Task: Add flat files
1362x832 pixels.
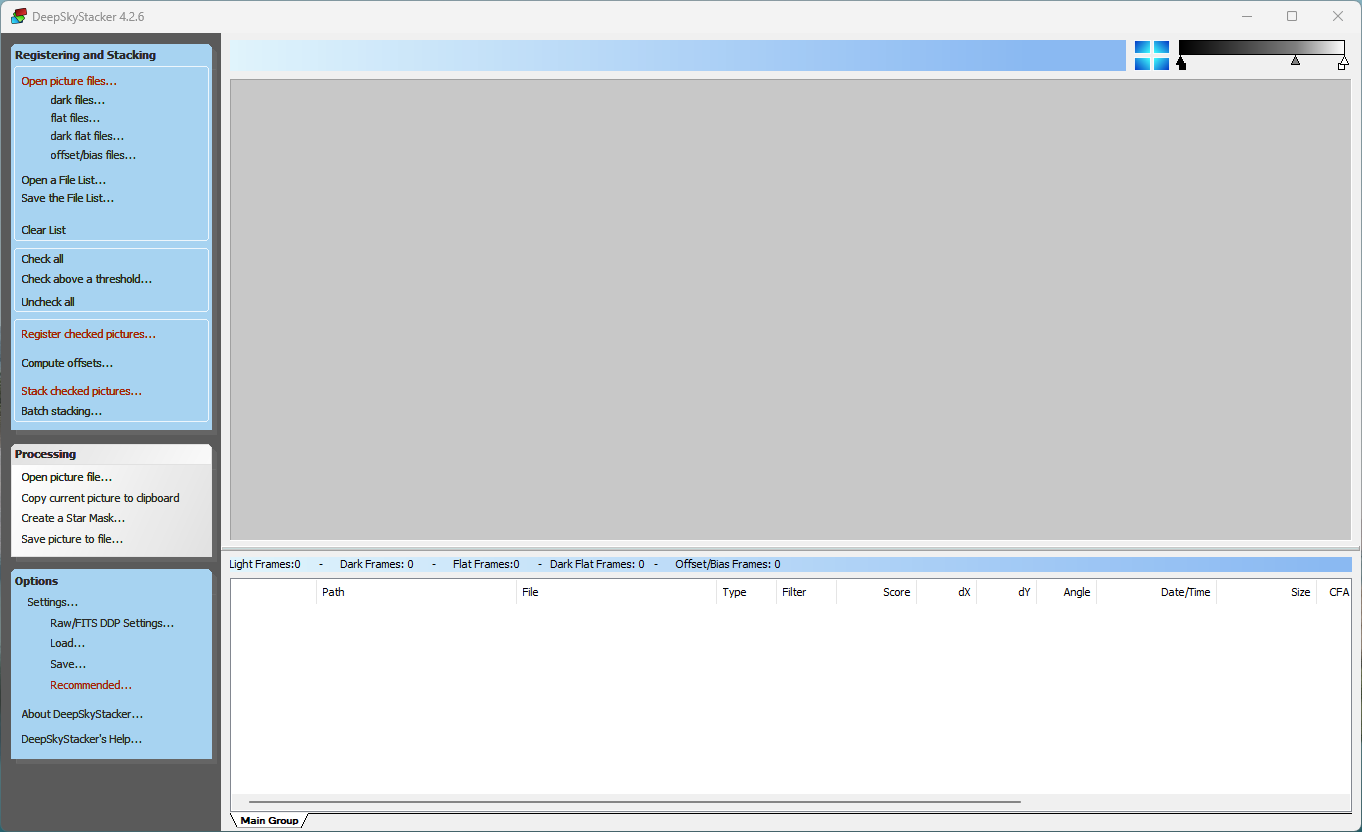Action: pyautogui.click(x=75, y=118)
